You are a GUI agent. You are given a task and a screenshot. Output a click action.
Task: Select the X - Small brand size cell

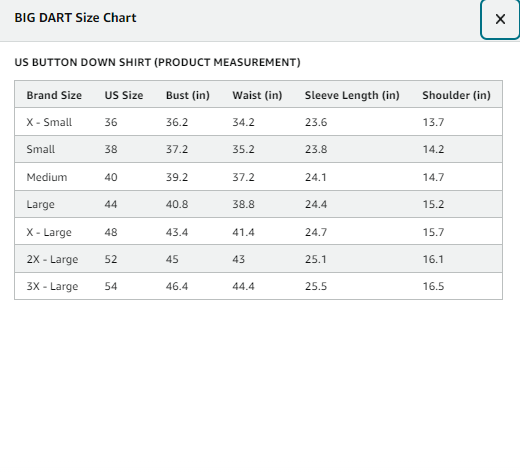(49, 122)
